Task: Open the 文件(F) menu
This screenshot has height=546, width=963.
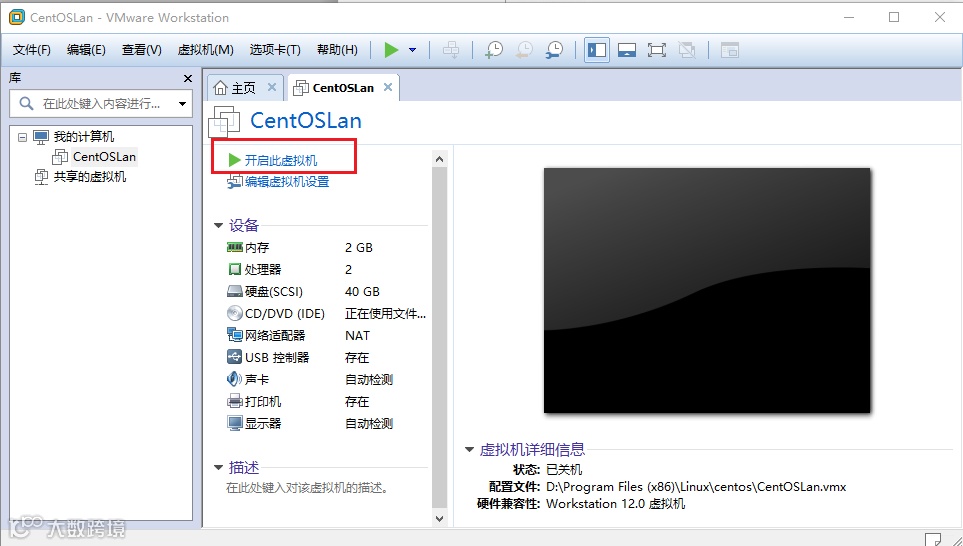Action: pos(31,50)
